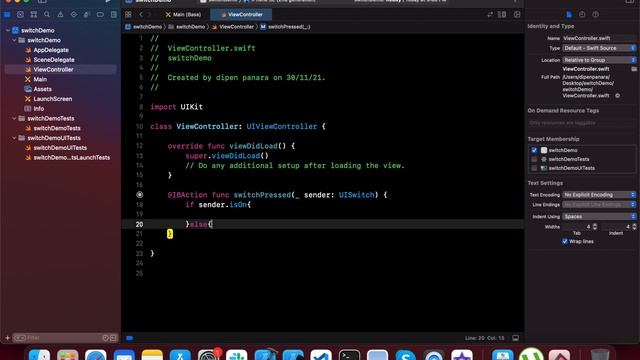Open the Source Control navigator

[x=20, y=15]
